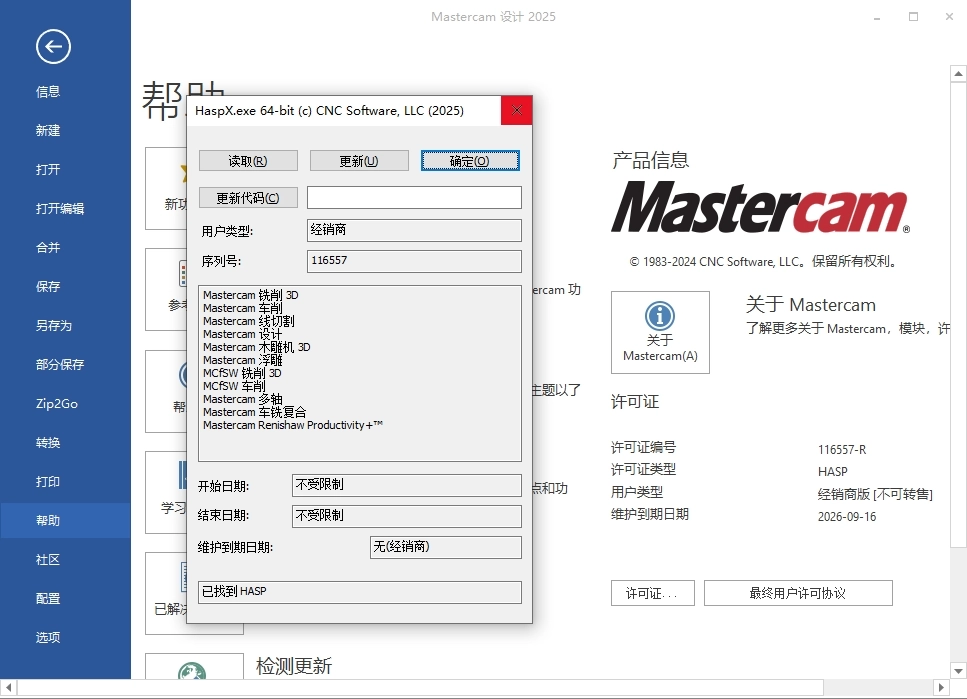This screenshot has width=967, height=699.
Task: Open the 配置 menu entry
Action: tap(48, 599)
